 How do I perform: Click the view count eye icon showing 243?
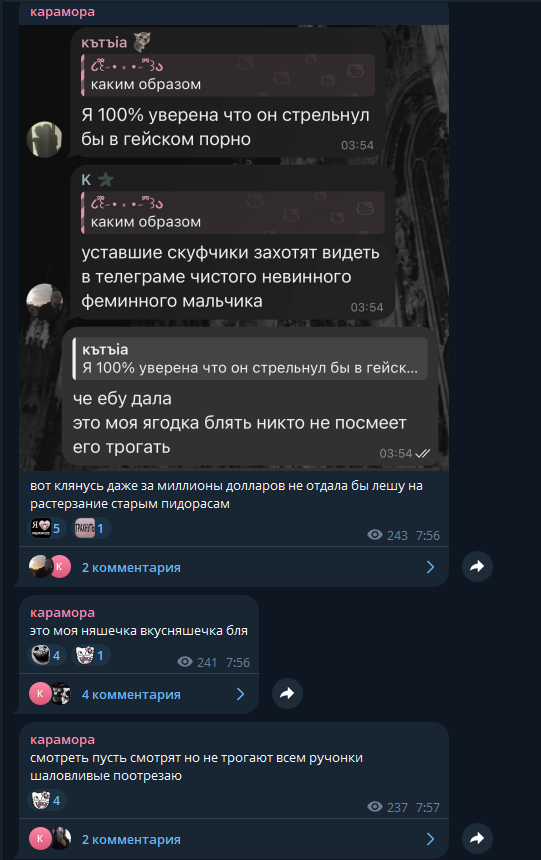point(375,535)
